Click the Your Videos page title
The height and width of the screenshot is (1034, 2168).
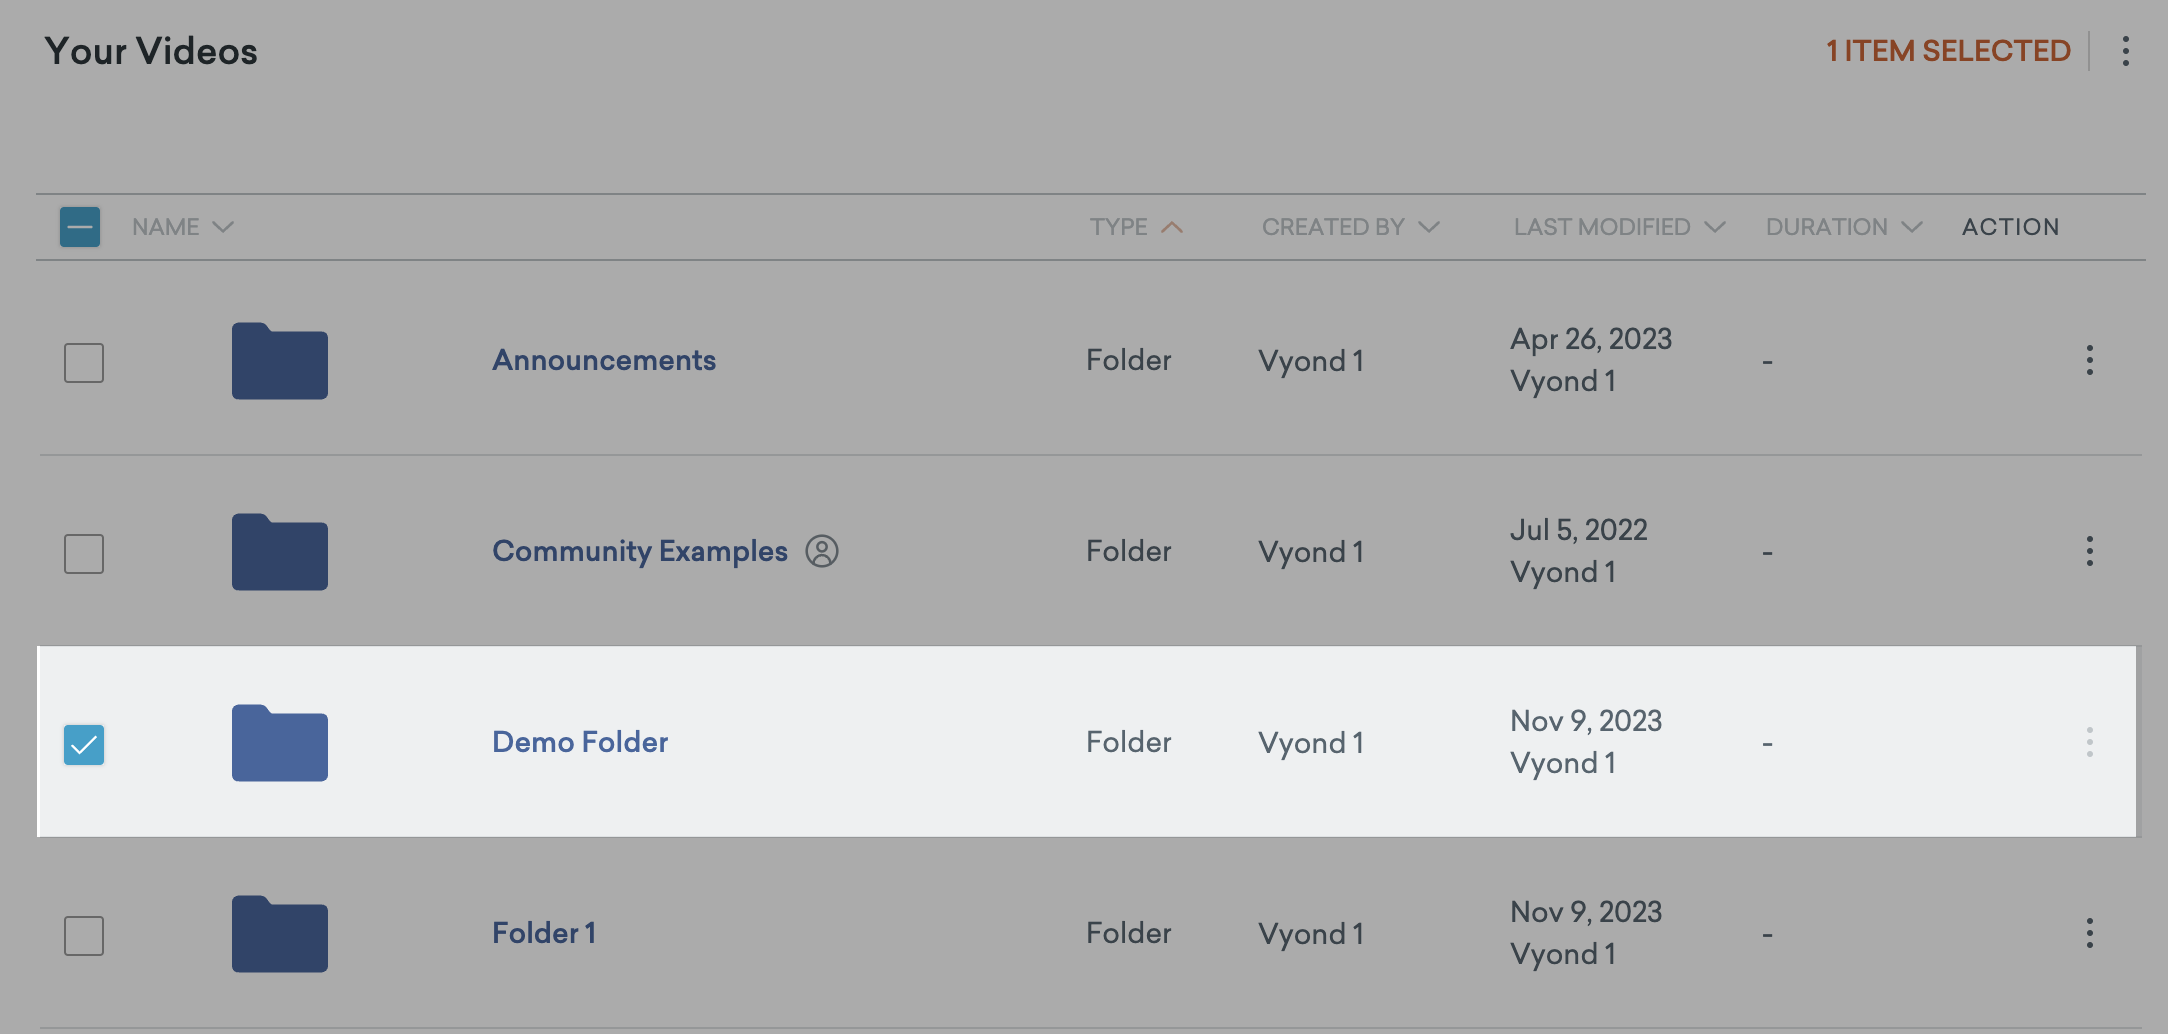pyautogui.click(x=152, y=50)
